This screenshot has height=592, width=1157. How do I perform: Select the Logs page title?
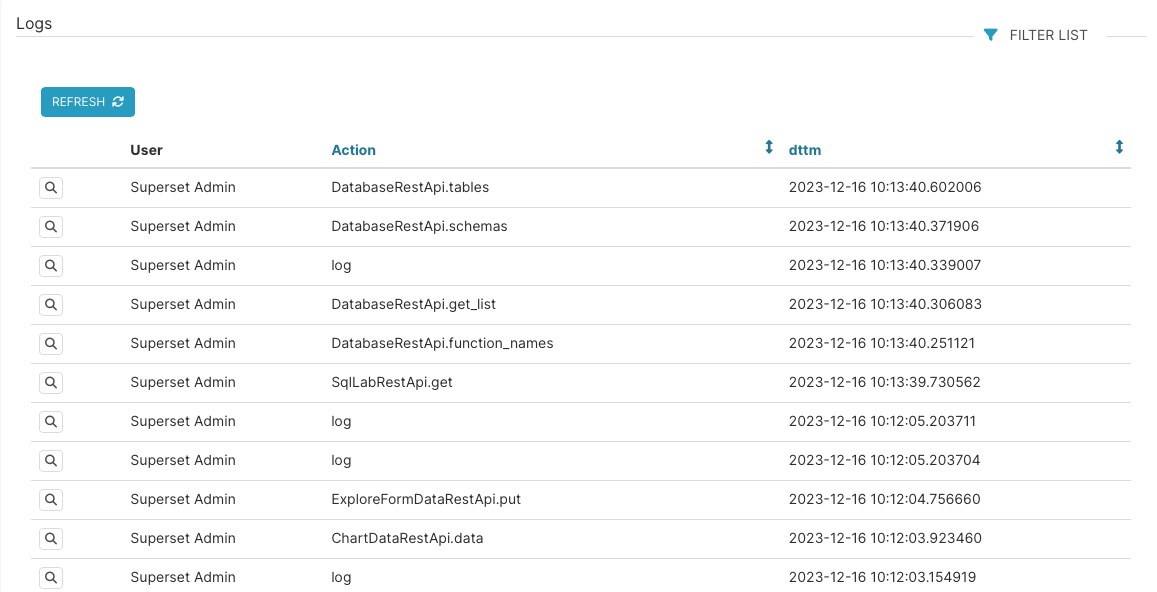33,23
